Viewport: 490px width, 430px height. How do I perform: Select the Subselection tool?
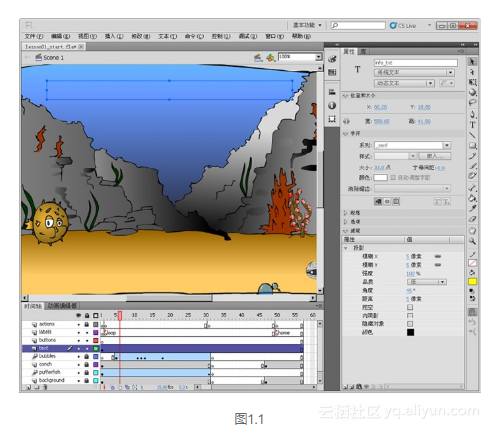pos(472,72)
